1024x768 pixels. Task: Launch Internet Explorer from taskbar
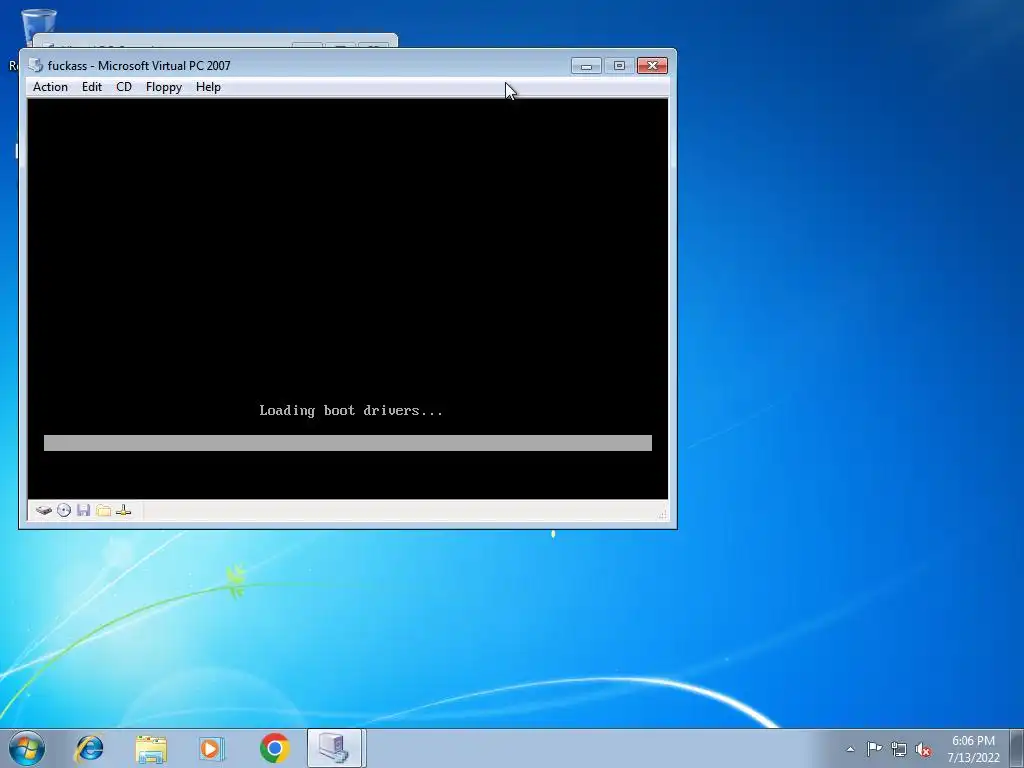pos(89,748)
